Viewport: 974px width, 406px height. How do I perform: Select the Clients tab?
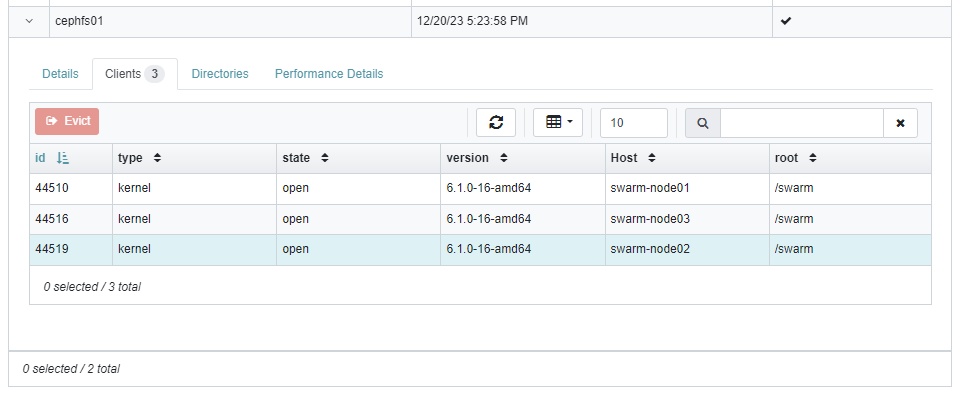[x=134, y=74]
